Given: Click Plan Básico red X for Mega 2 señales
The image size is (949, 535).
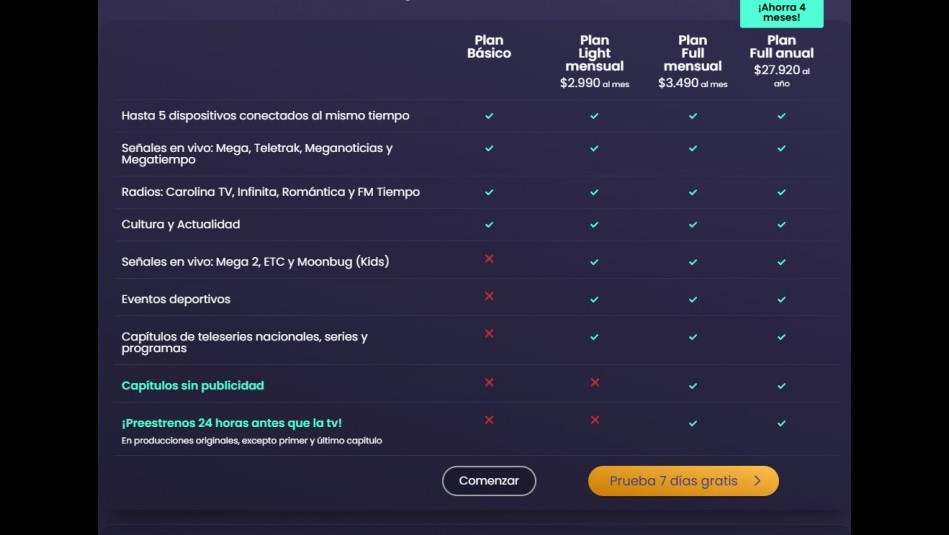Looking at the screenshot, I should 489,259.
